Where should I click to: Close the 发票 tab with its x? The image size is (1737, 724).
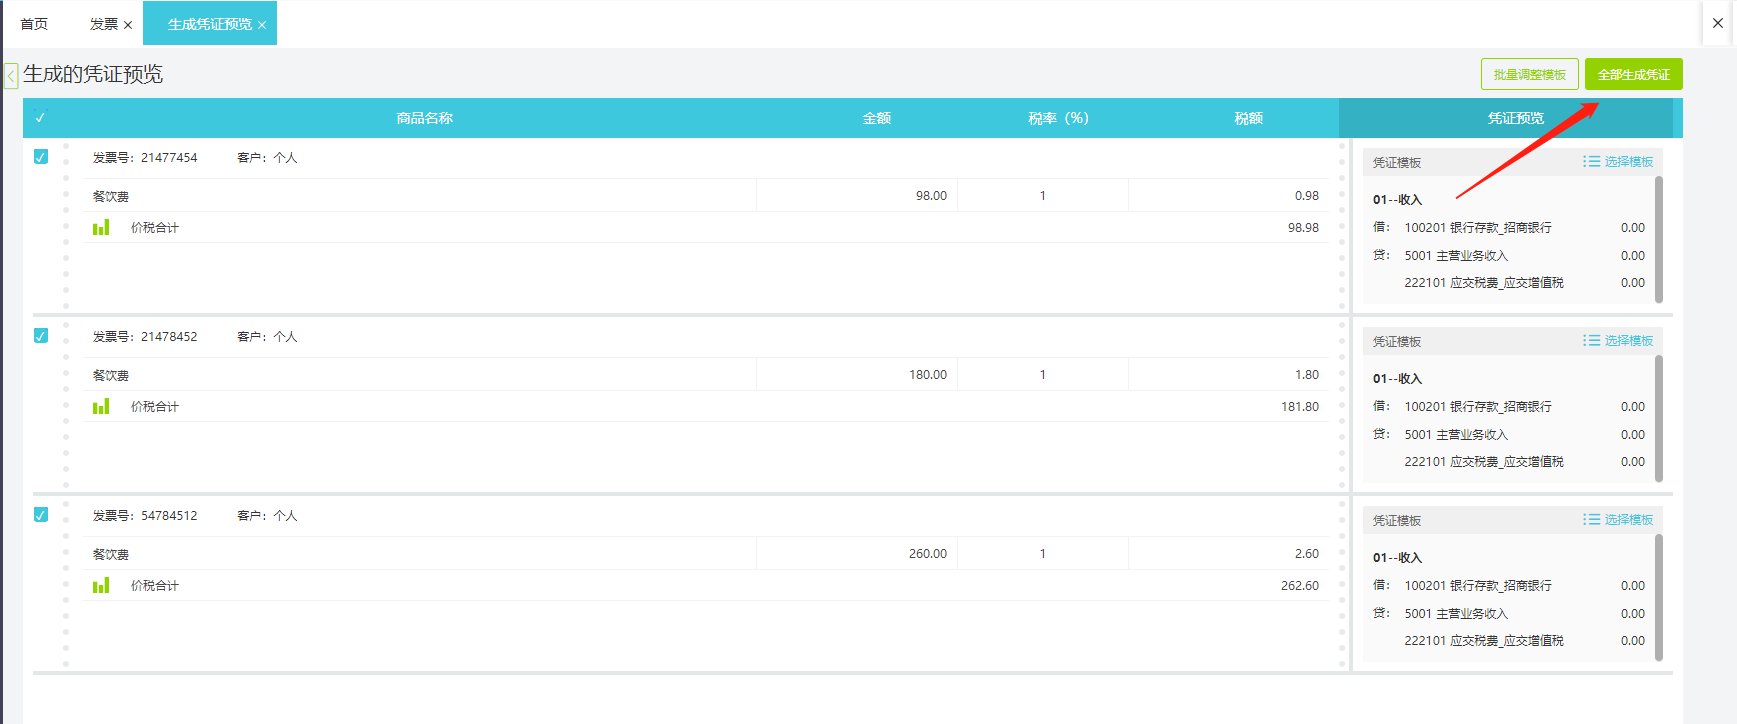click(128, 25)
